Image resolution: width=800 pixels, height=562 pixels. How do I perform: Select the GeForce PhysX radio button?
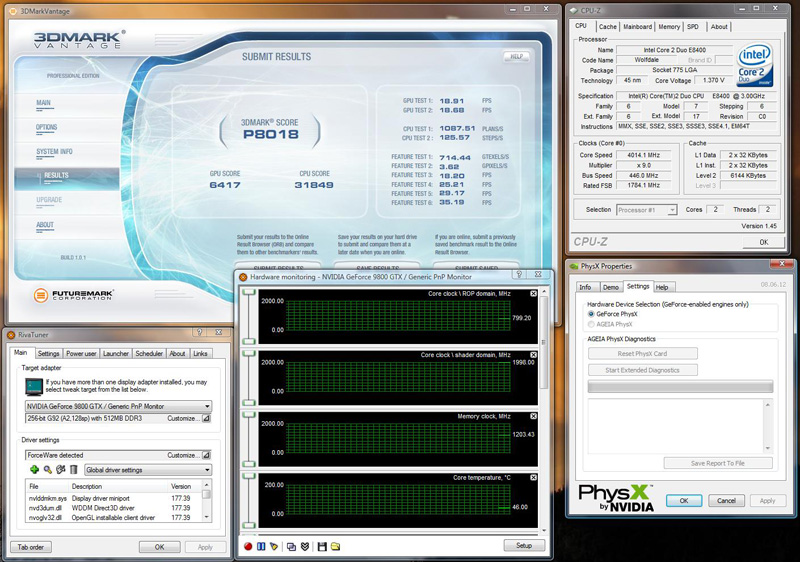(x=591, y=314)
